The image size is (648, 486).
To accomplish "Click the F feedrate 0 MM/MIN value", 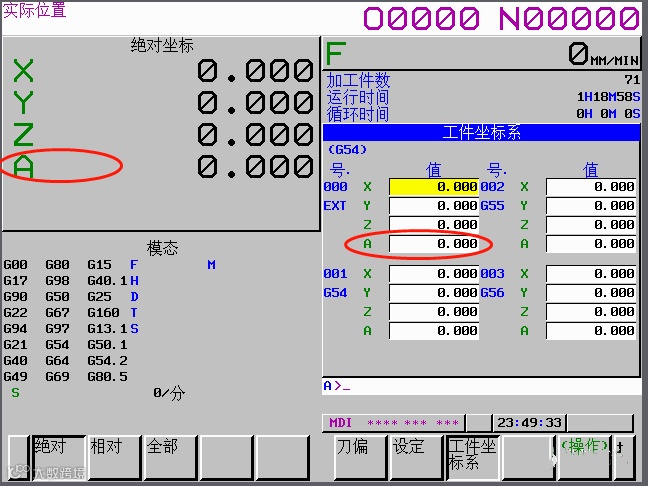I will 603,55.
